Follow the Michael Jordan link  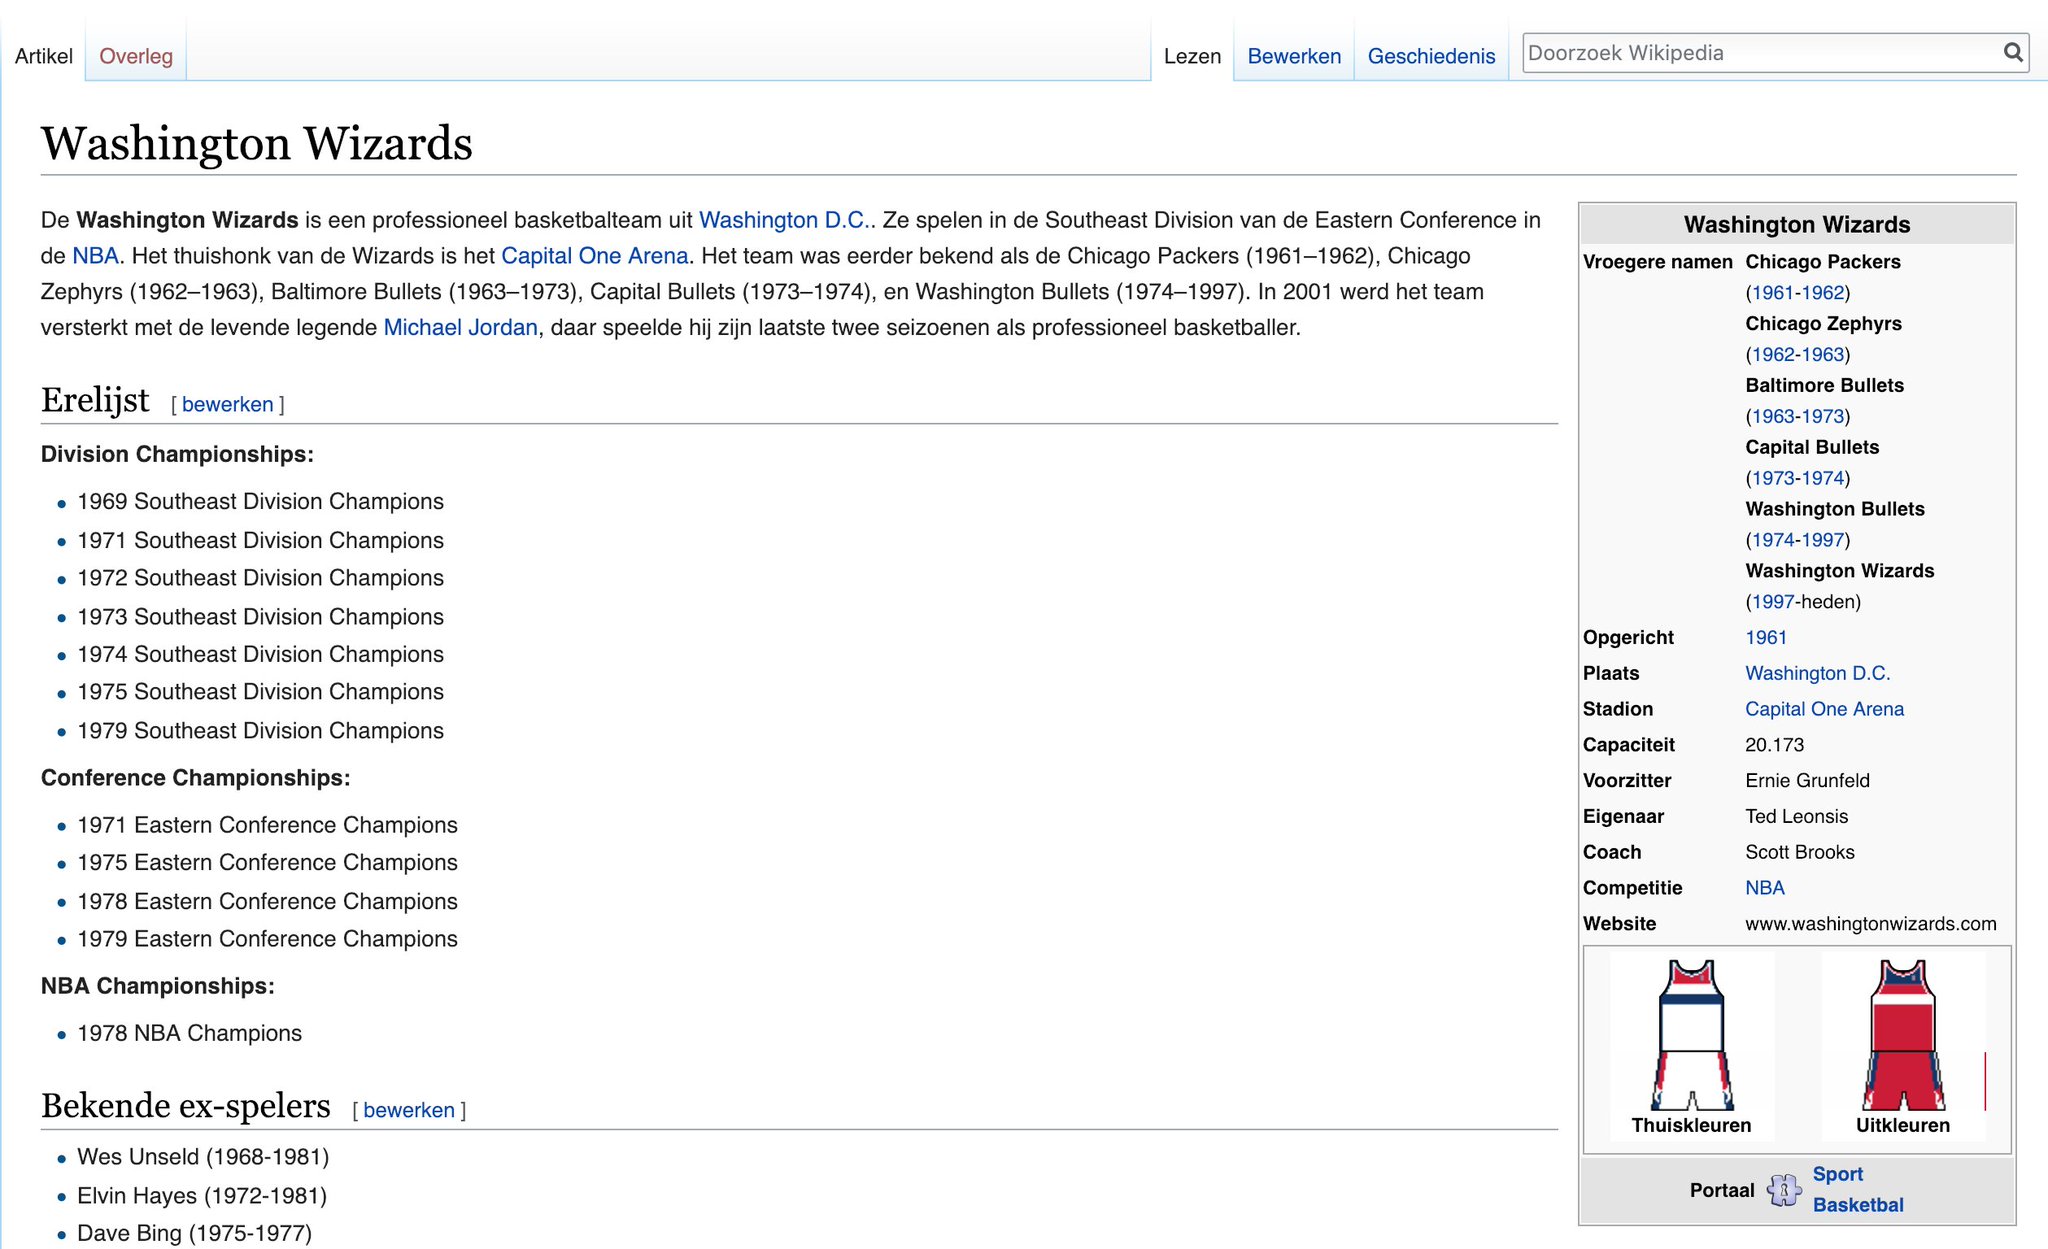460,327
